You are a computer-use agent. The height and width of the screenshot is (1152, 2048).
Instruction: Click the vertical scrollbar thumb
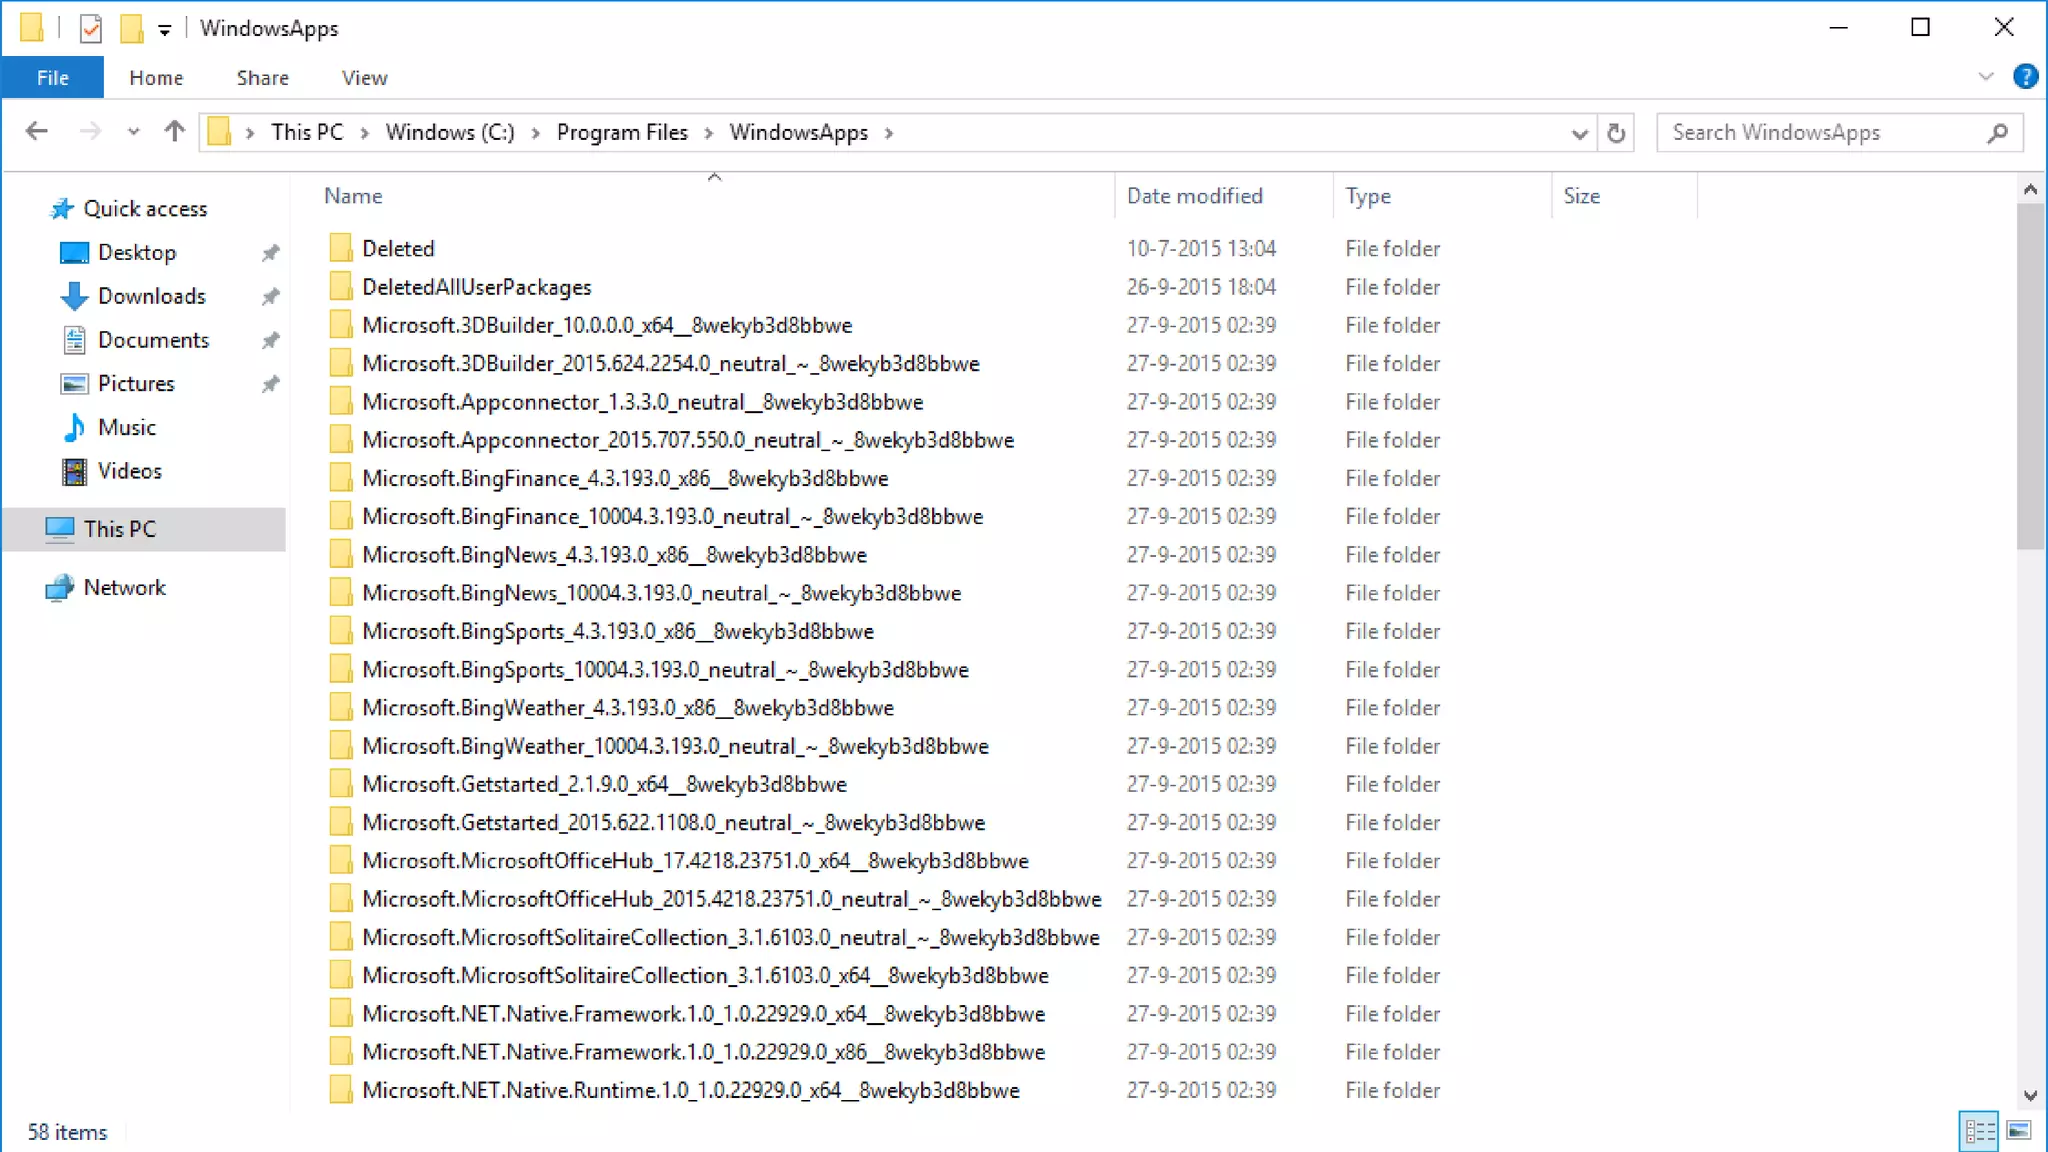point(2030,377)
